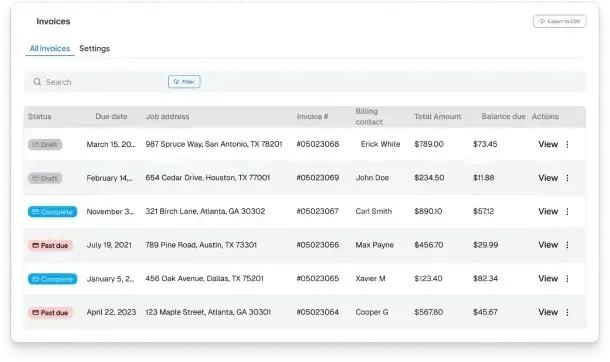The width and height of the screenshot is (610, 362).
Task: Click total amount $456.70
Action: point(429,245)
